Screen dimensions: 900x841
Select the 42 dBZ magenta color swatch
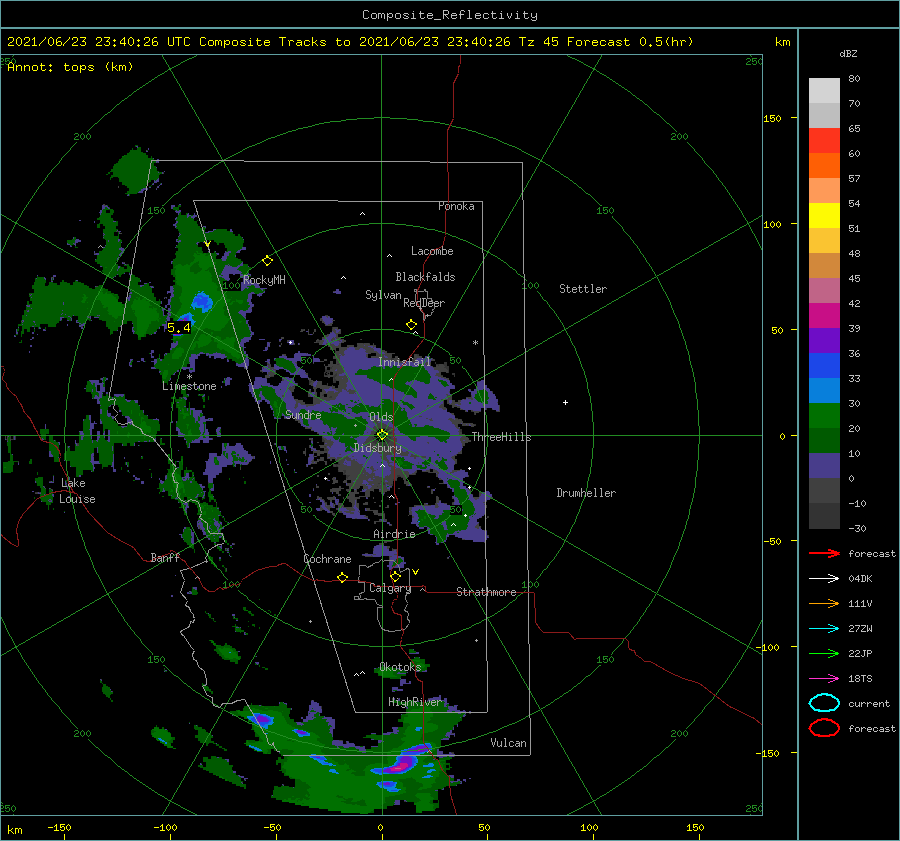tap(824, 315)
